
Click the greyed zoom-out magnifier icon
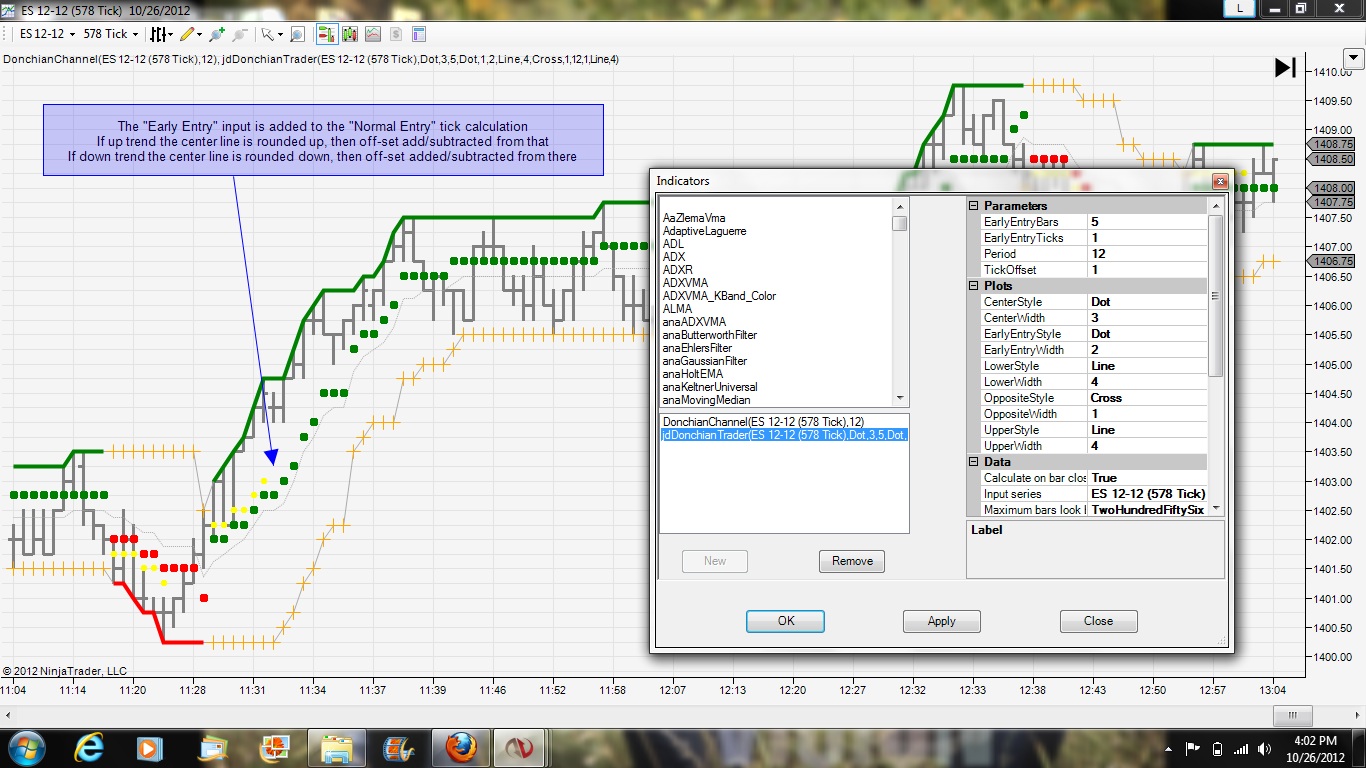(x=240, y=34)
